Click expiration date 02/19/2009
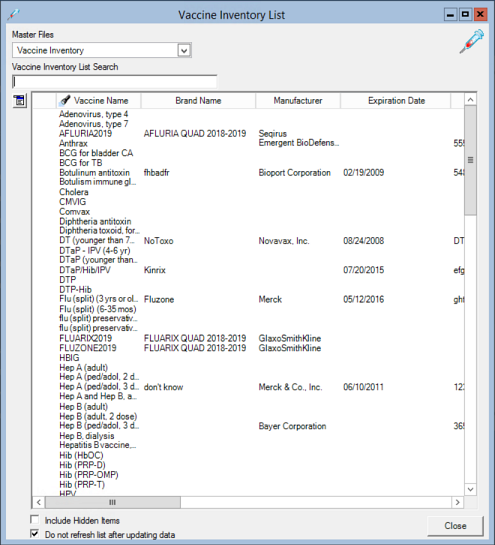Viewport: 495px width, 545px height. click(x=364, y=173)
